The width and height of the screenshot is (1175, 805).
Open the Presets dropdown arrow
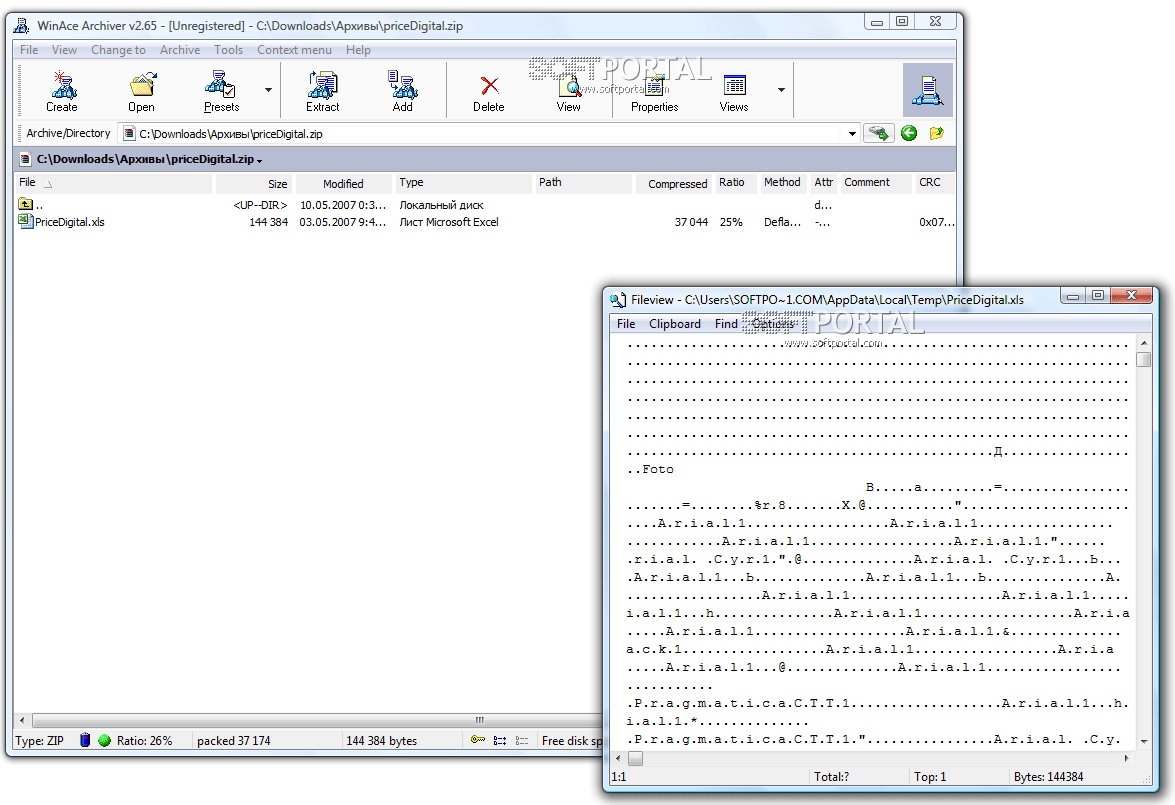268,90
